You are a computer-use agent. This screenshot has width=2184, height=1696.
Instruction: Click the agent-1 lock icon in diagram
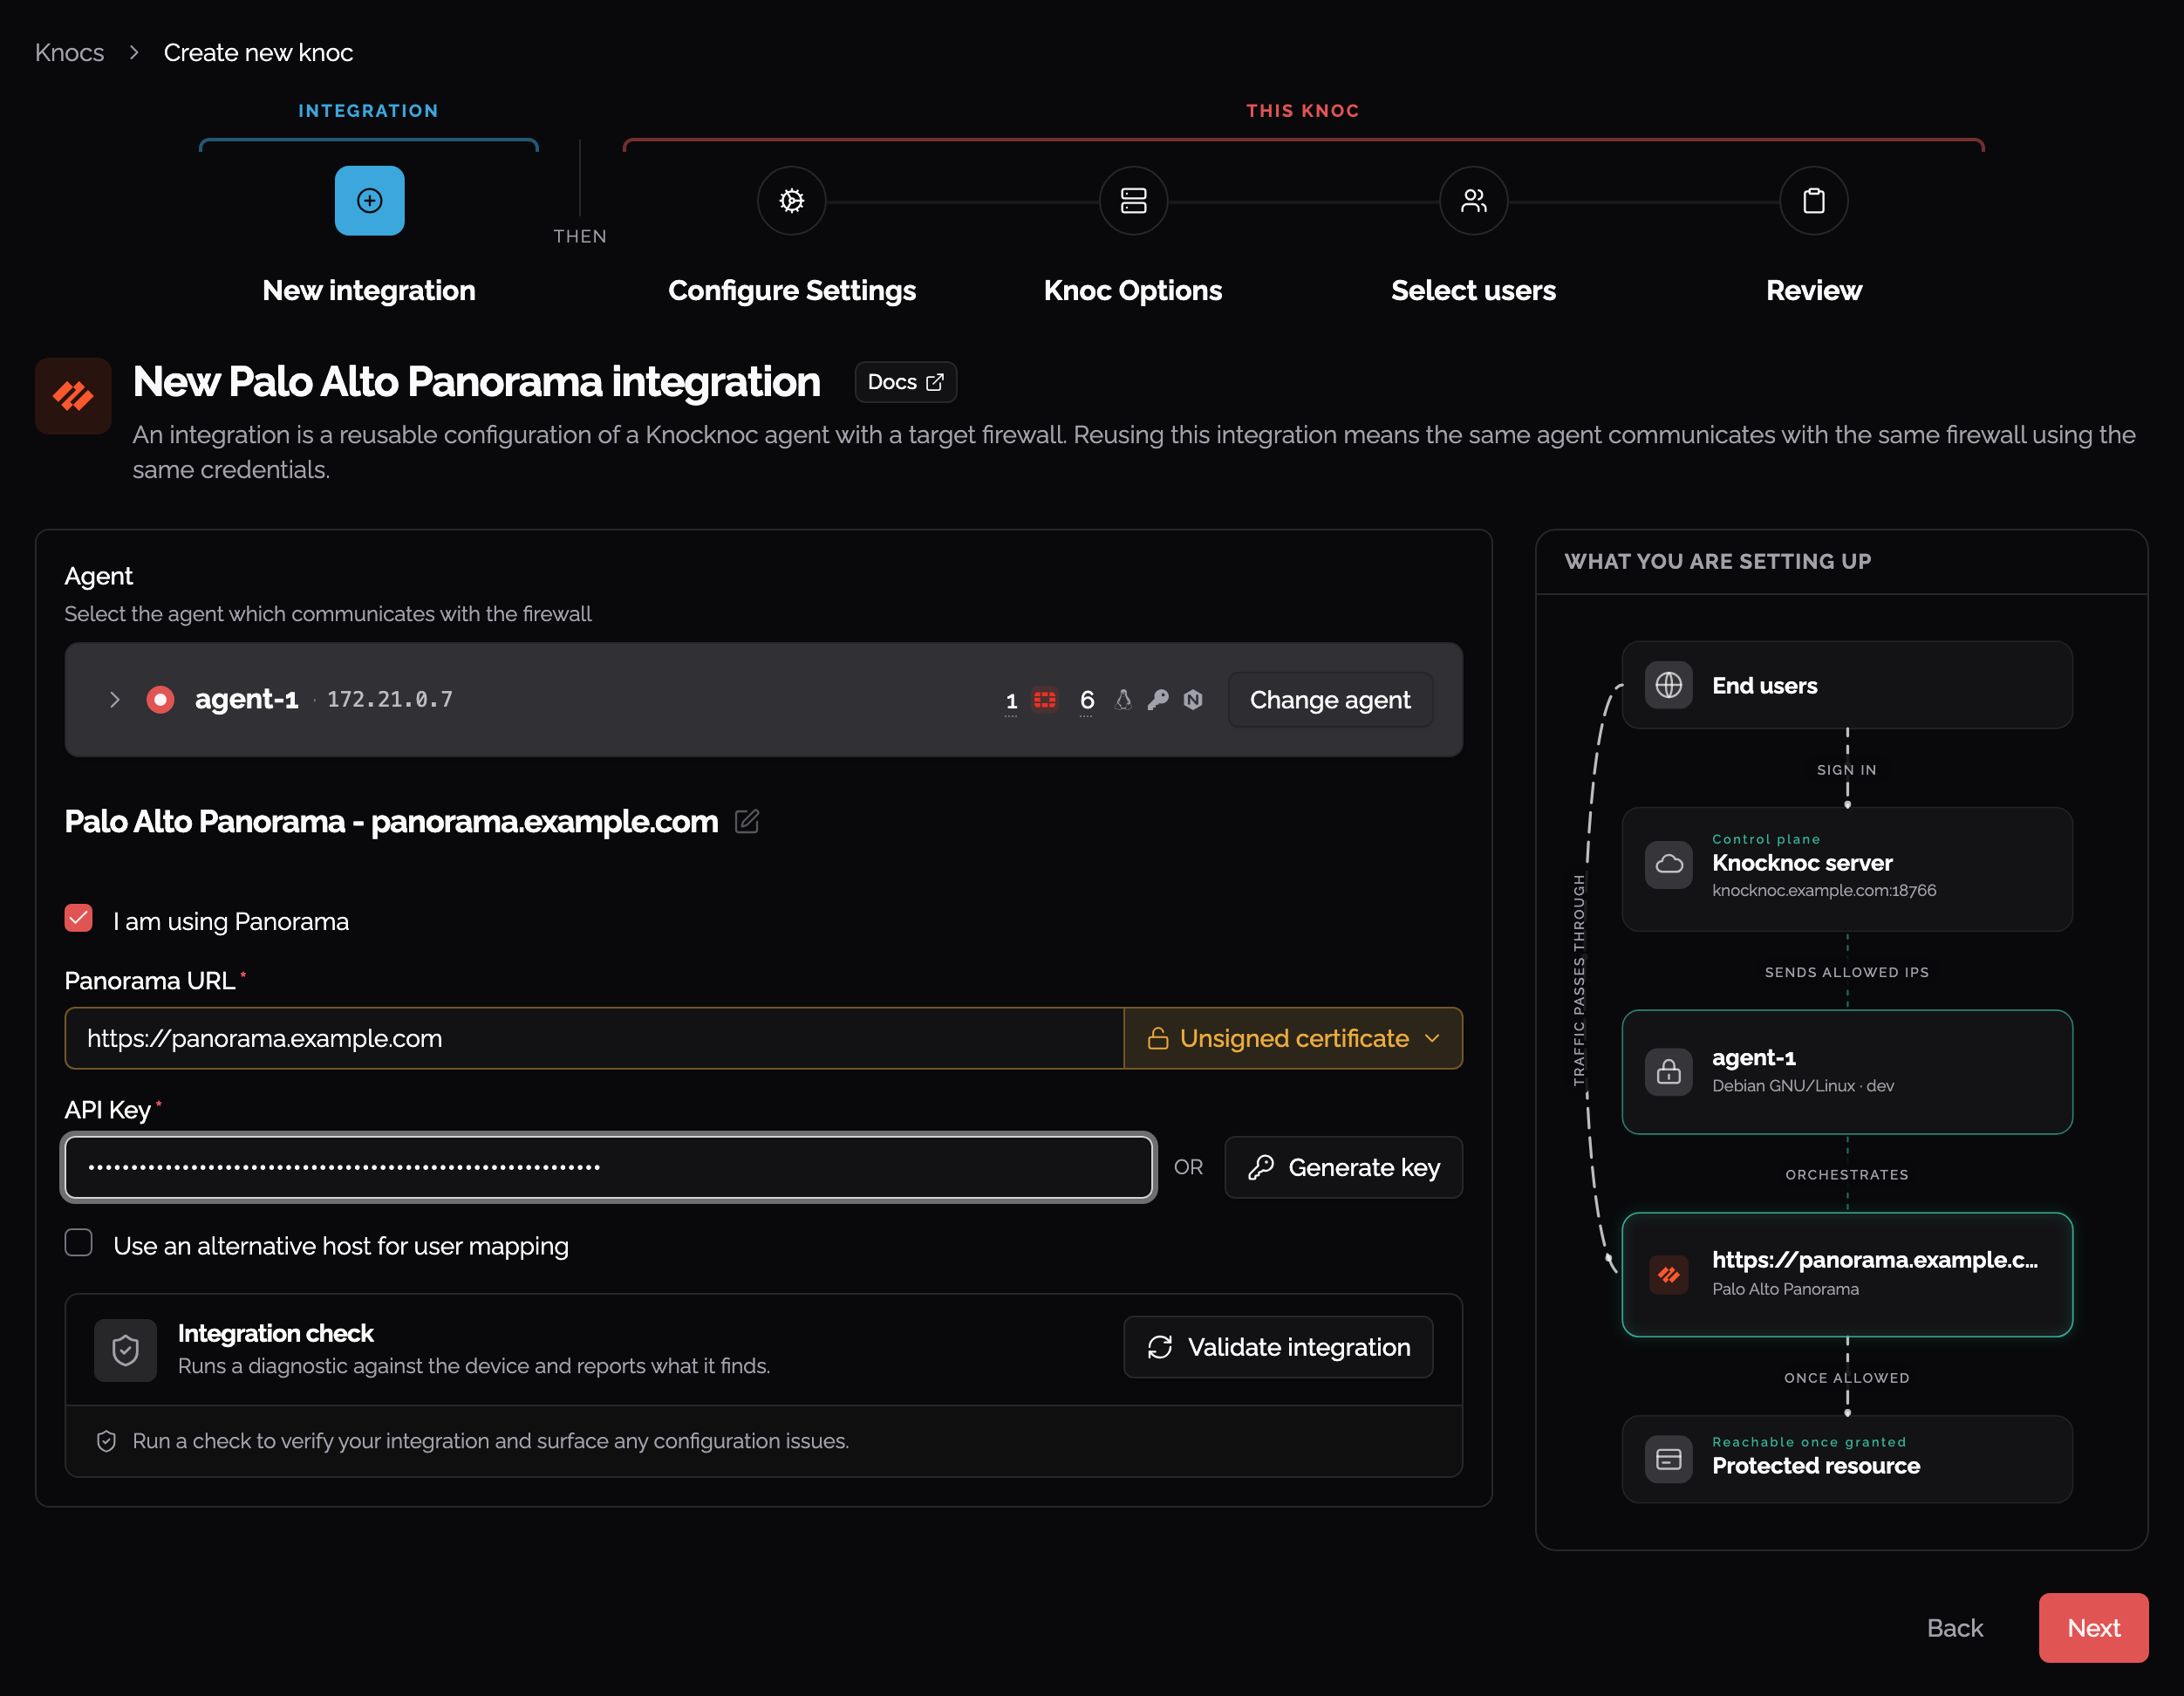coord(1668,1071)
